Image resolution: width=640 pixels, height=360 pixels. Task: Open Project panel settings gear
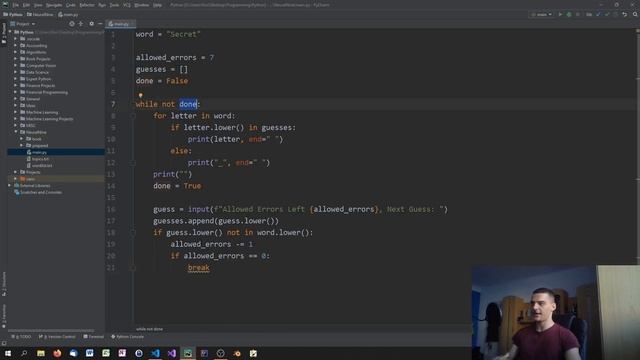[91, 24]
